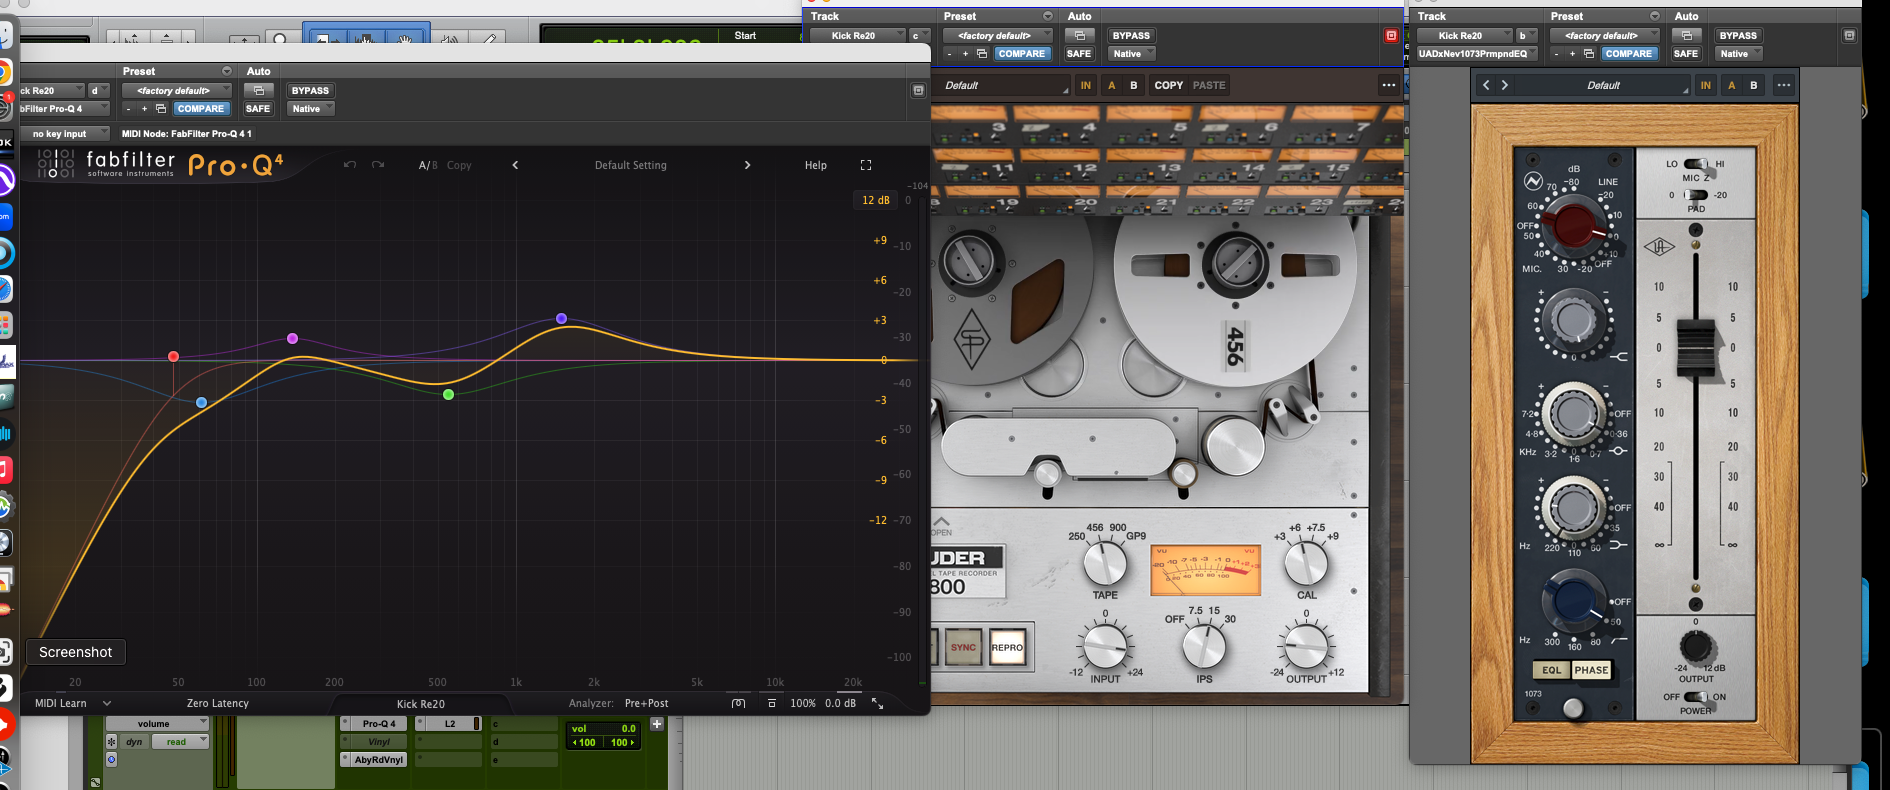Open the Neve 1073 target button icon
The height and width of the screenshot is (790, 1890).
1849,36
